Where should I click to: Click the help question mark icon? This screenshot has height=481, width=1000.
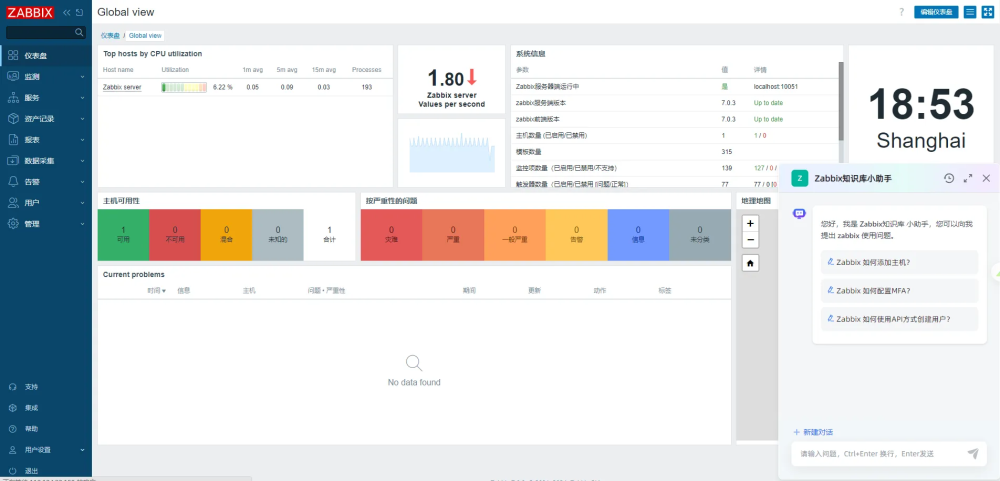click(901, 12)
